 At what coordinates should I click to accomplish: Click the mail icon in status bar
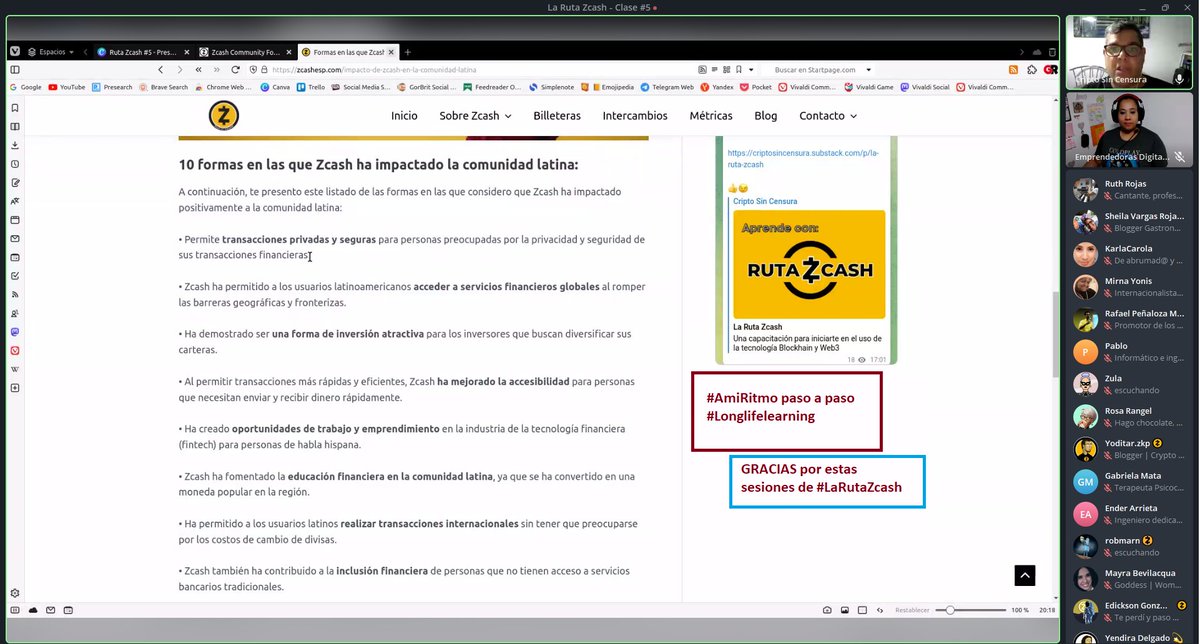(50, 610)
